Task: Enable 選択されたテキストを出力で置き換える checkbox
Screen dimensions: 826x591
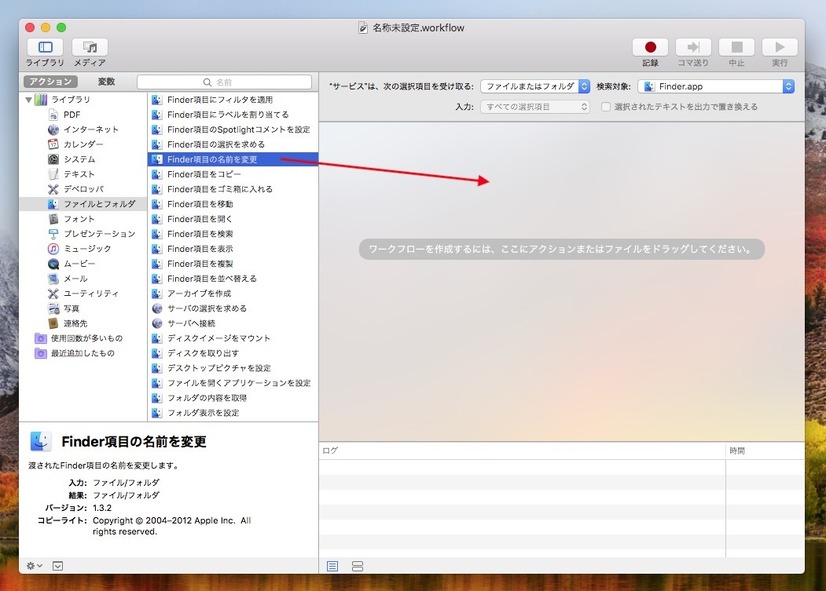Action: [606, 106]
